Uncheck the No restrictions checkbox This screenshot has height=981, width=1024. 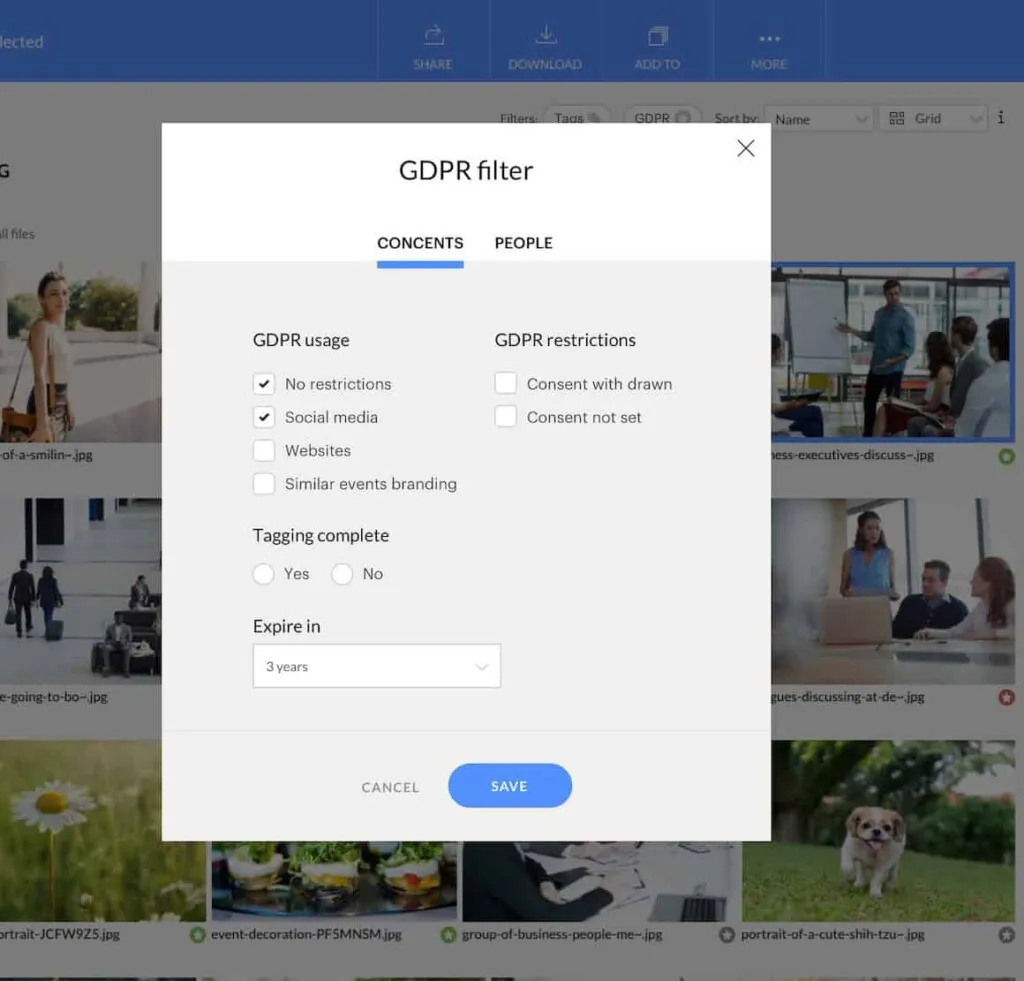pos(264,383)
